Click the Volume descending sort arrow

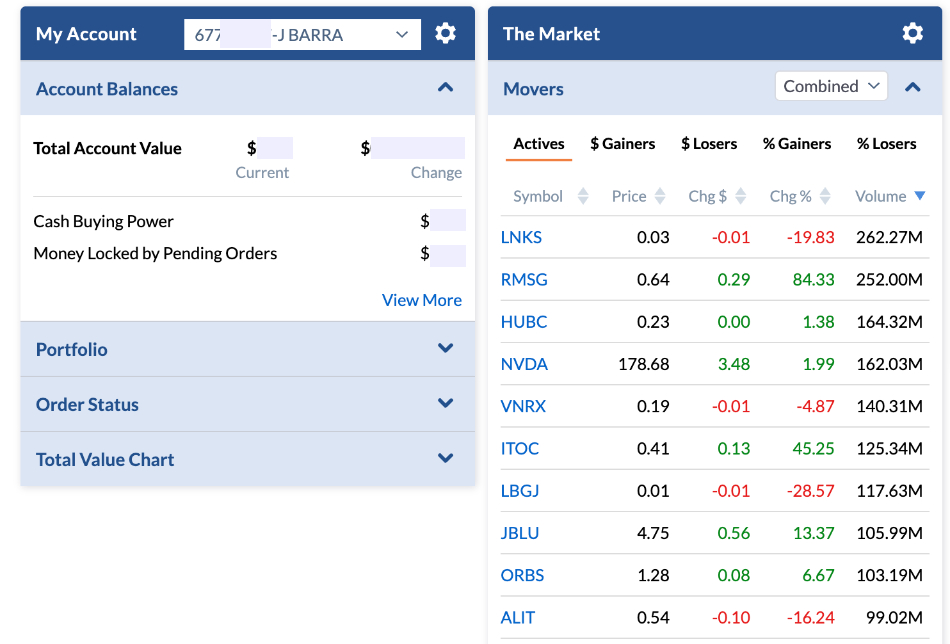tap(920, 196)
